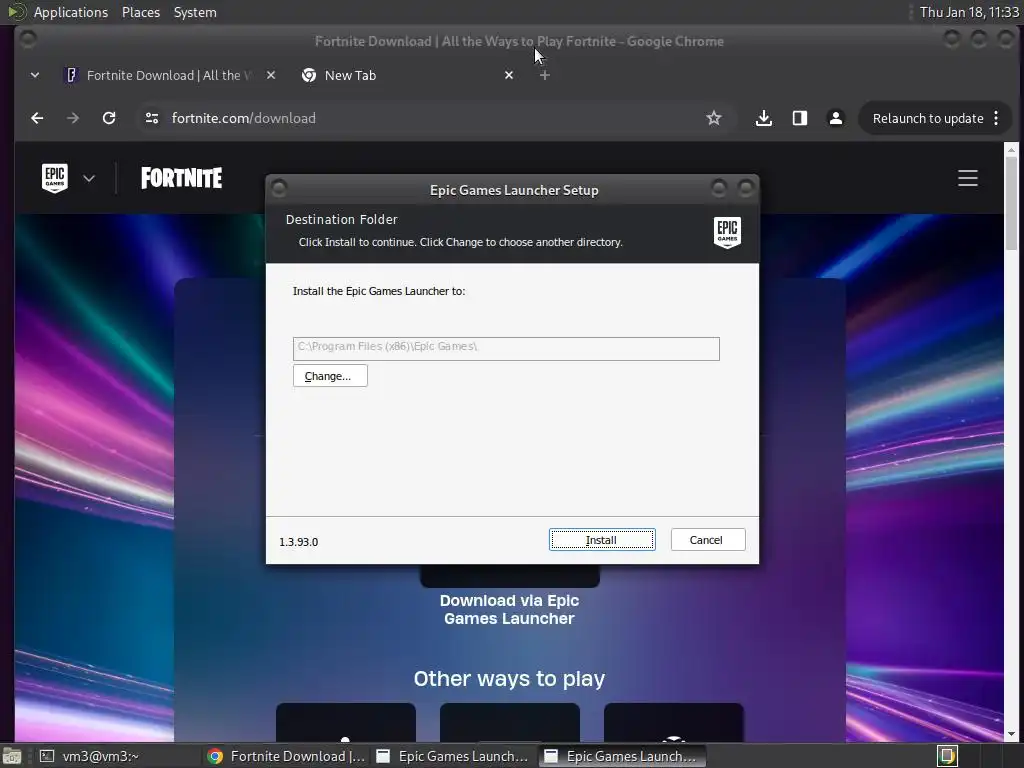The image size is (1024, 768).
Task: Open the System menu
Action: (195, 12)
